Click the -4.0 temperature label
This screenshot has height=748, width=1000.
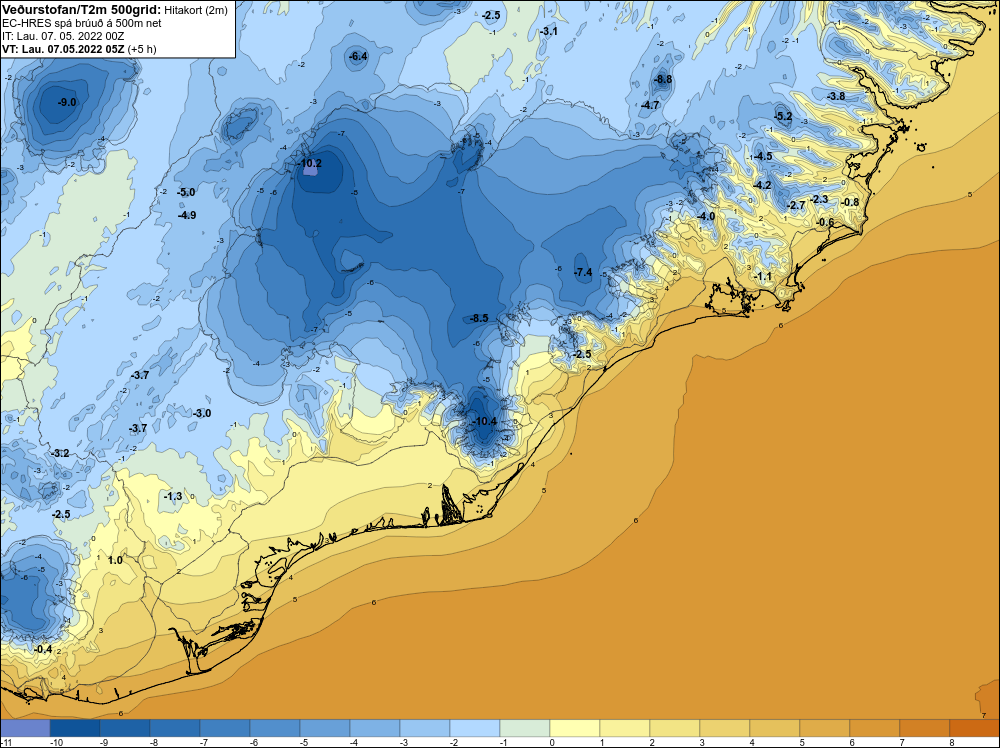click(x=706, y=216)
